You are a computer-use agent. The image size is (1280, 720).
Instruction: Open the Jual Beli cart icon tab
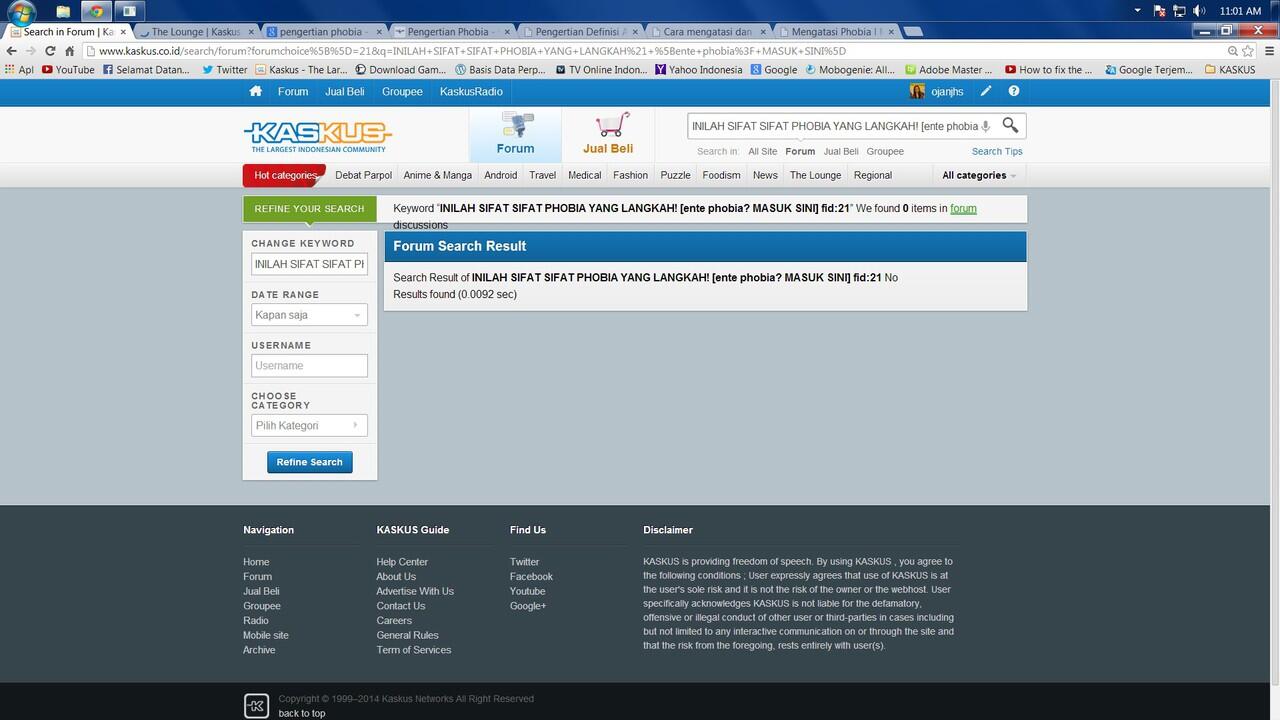[608, 133]
